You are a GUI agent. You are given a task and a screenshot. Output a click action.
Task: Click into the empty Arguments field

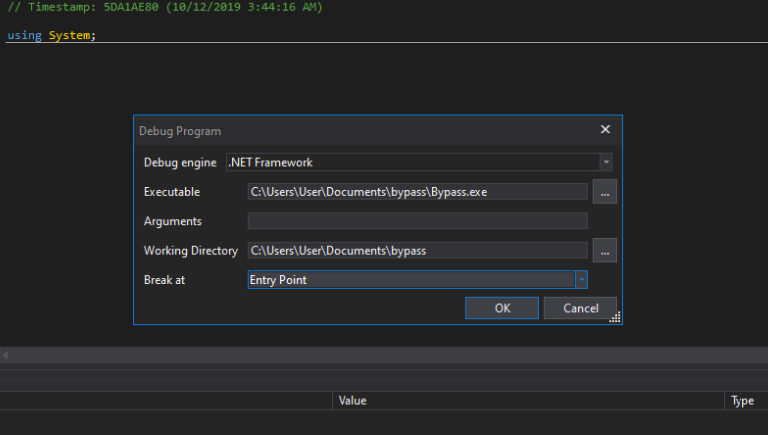[417, 221]
